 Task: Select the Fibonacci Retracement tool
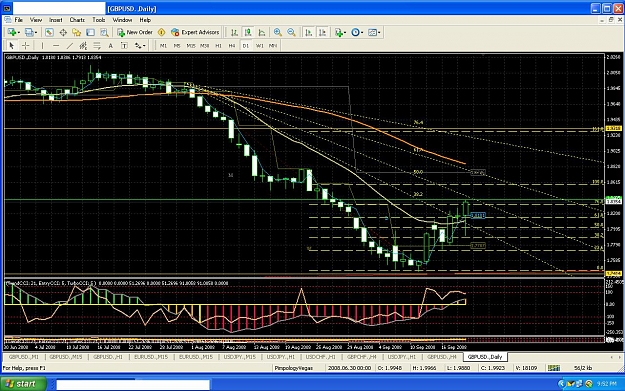point(97,46)
